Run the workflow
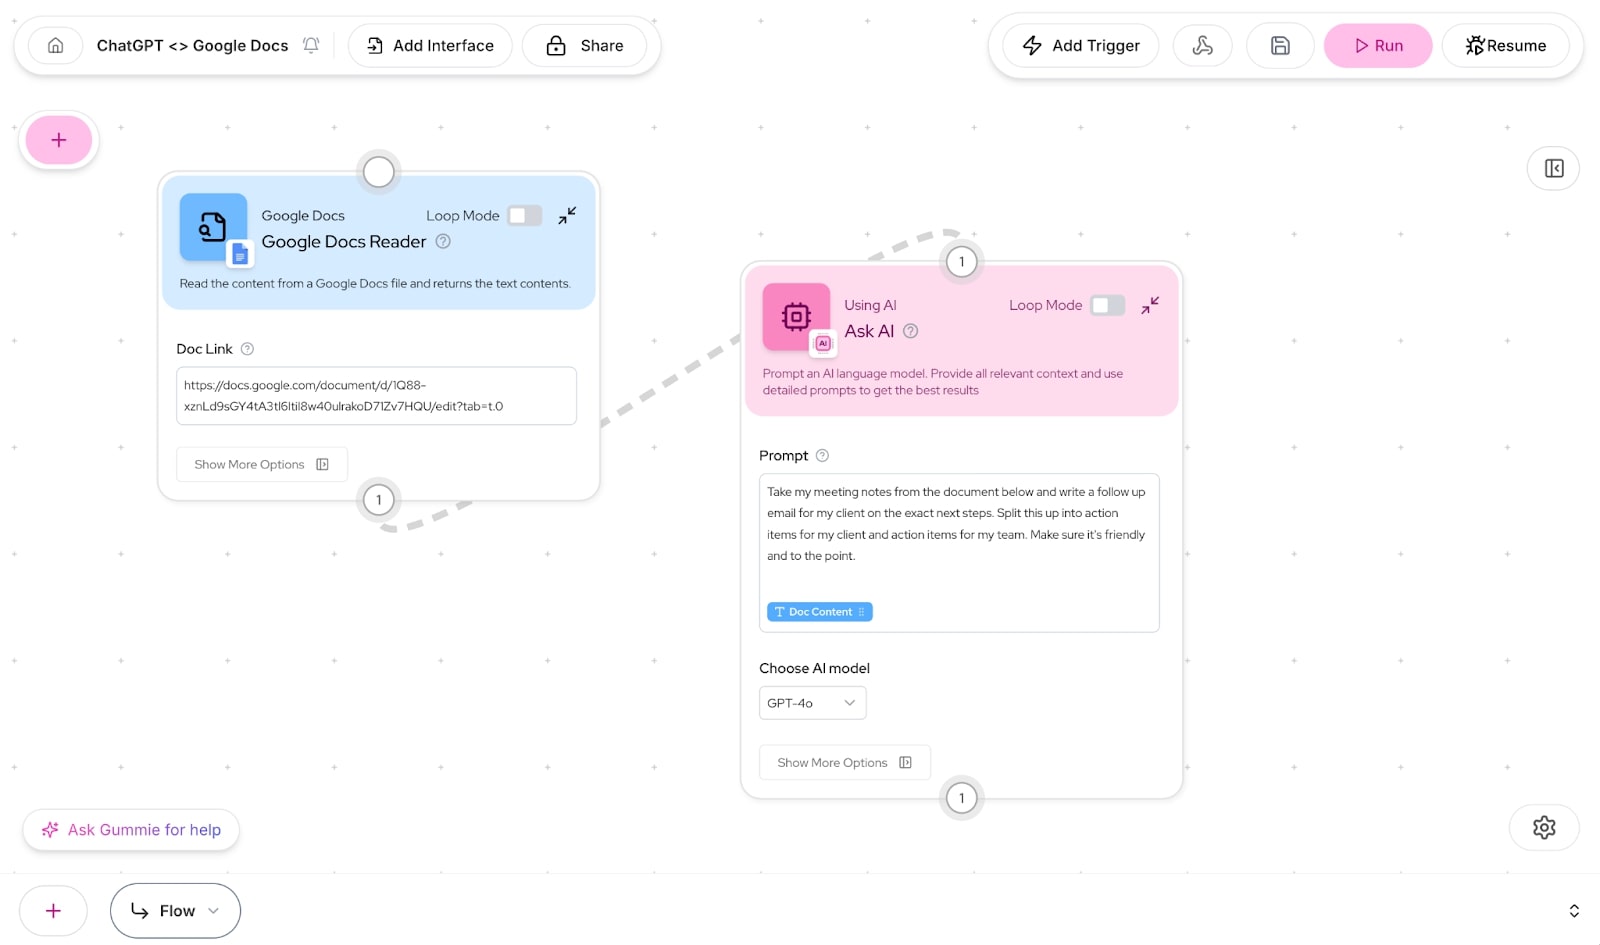Screen dimensions: 1600x945 pyautogui.click(x=1378, y=45)
